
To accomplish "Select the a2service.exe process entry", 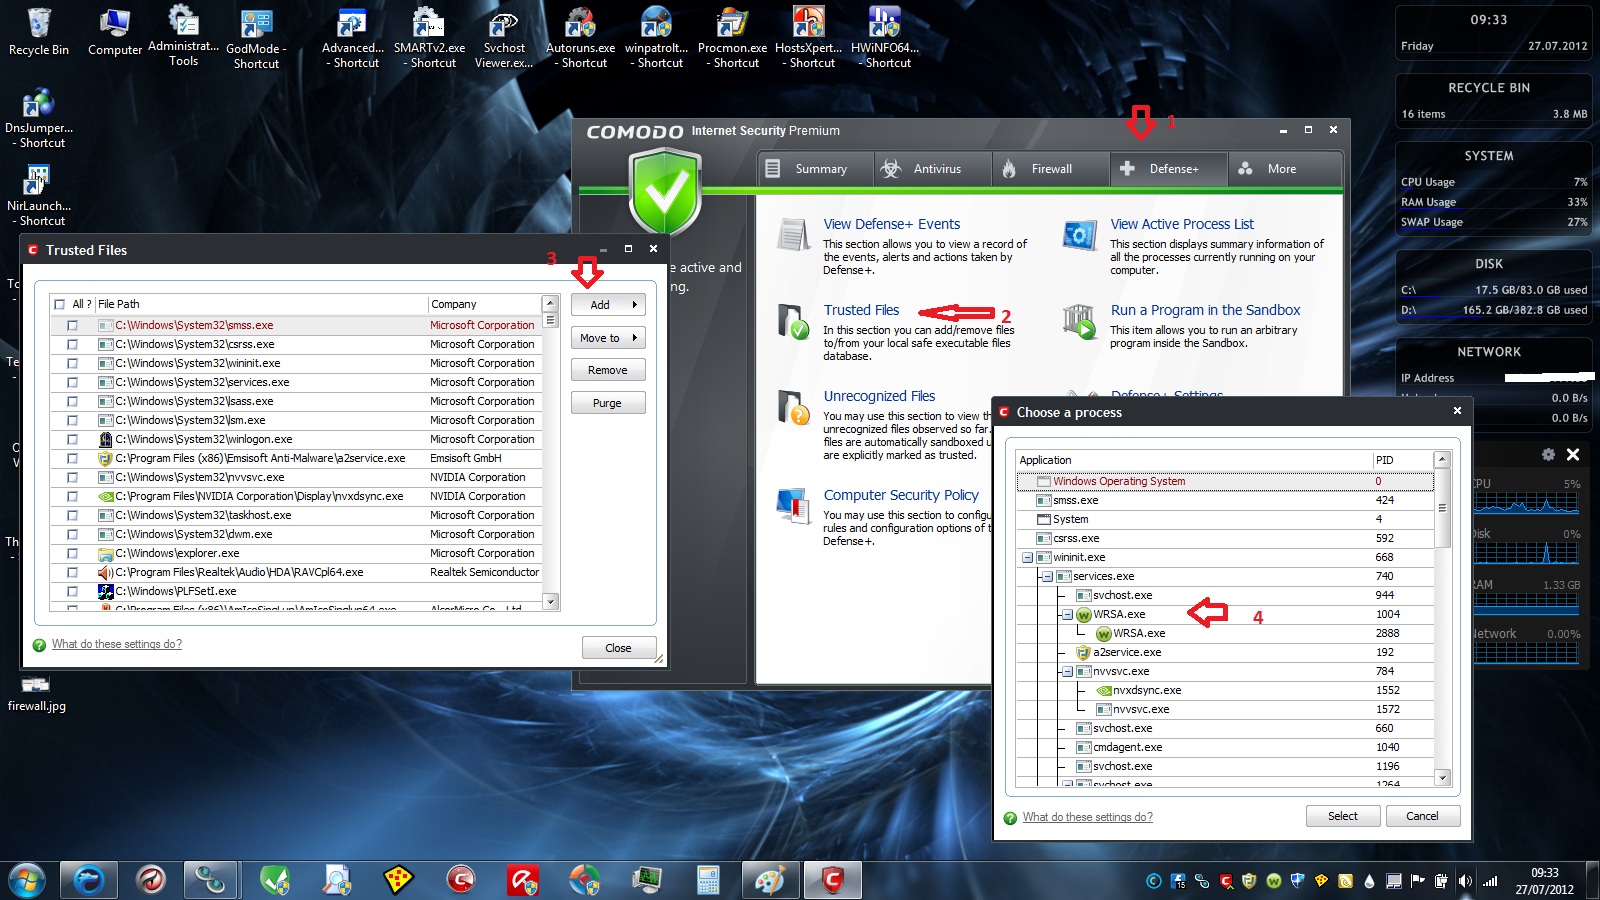I will (x=1126, y=652).
